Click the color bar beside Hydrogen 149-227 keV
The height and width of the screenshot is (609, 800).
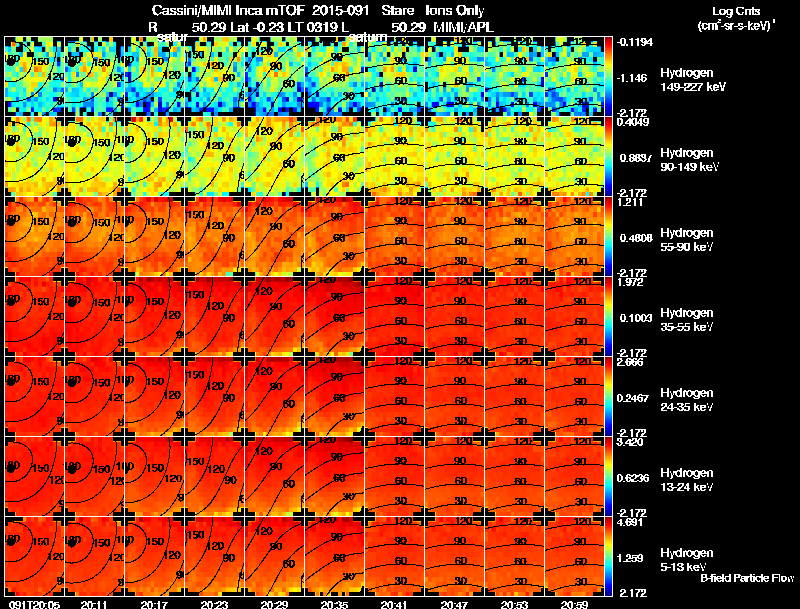pos(608,76)
